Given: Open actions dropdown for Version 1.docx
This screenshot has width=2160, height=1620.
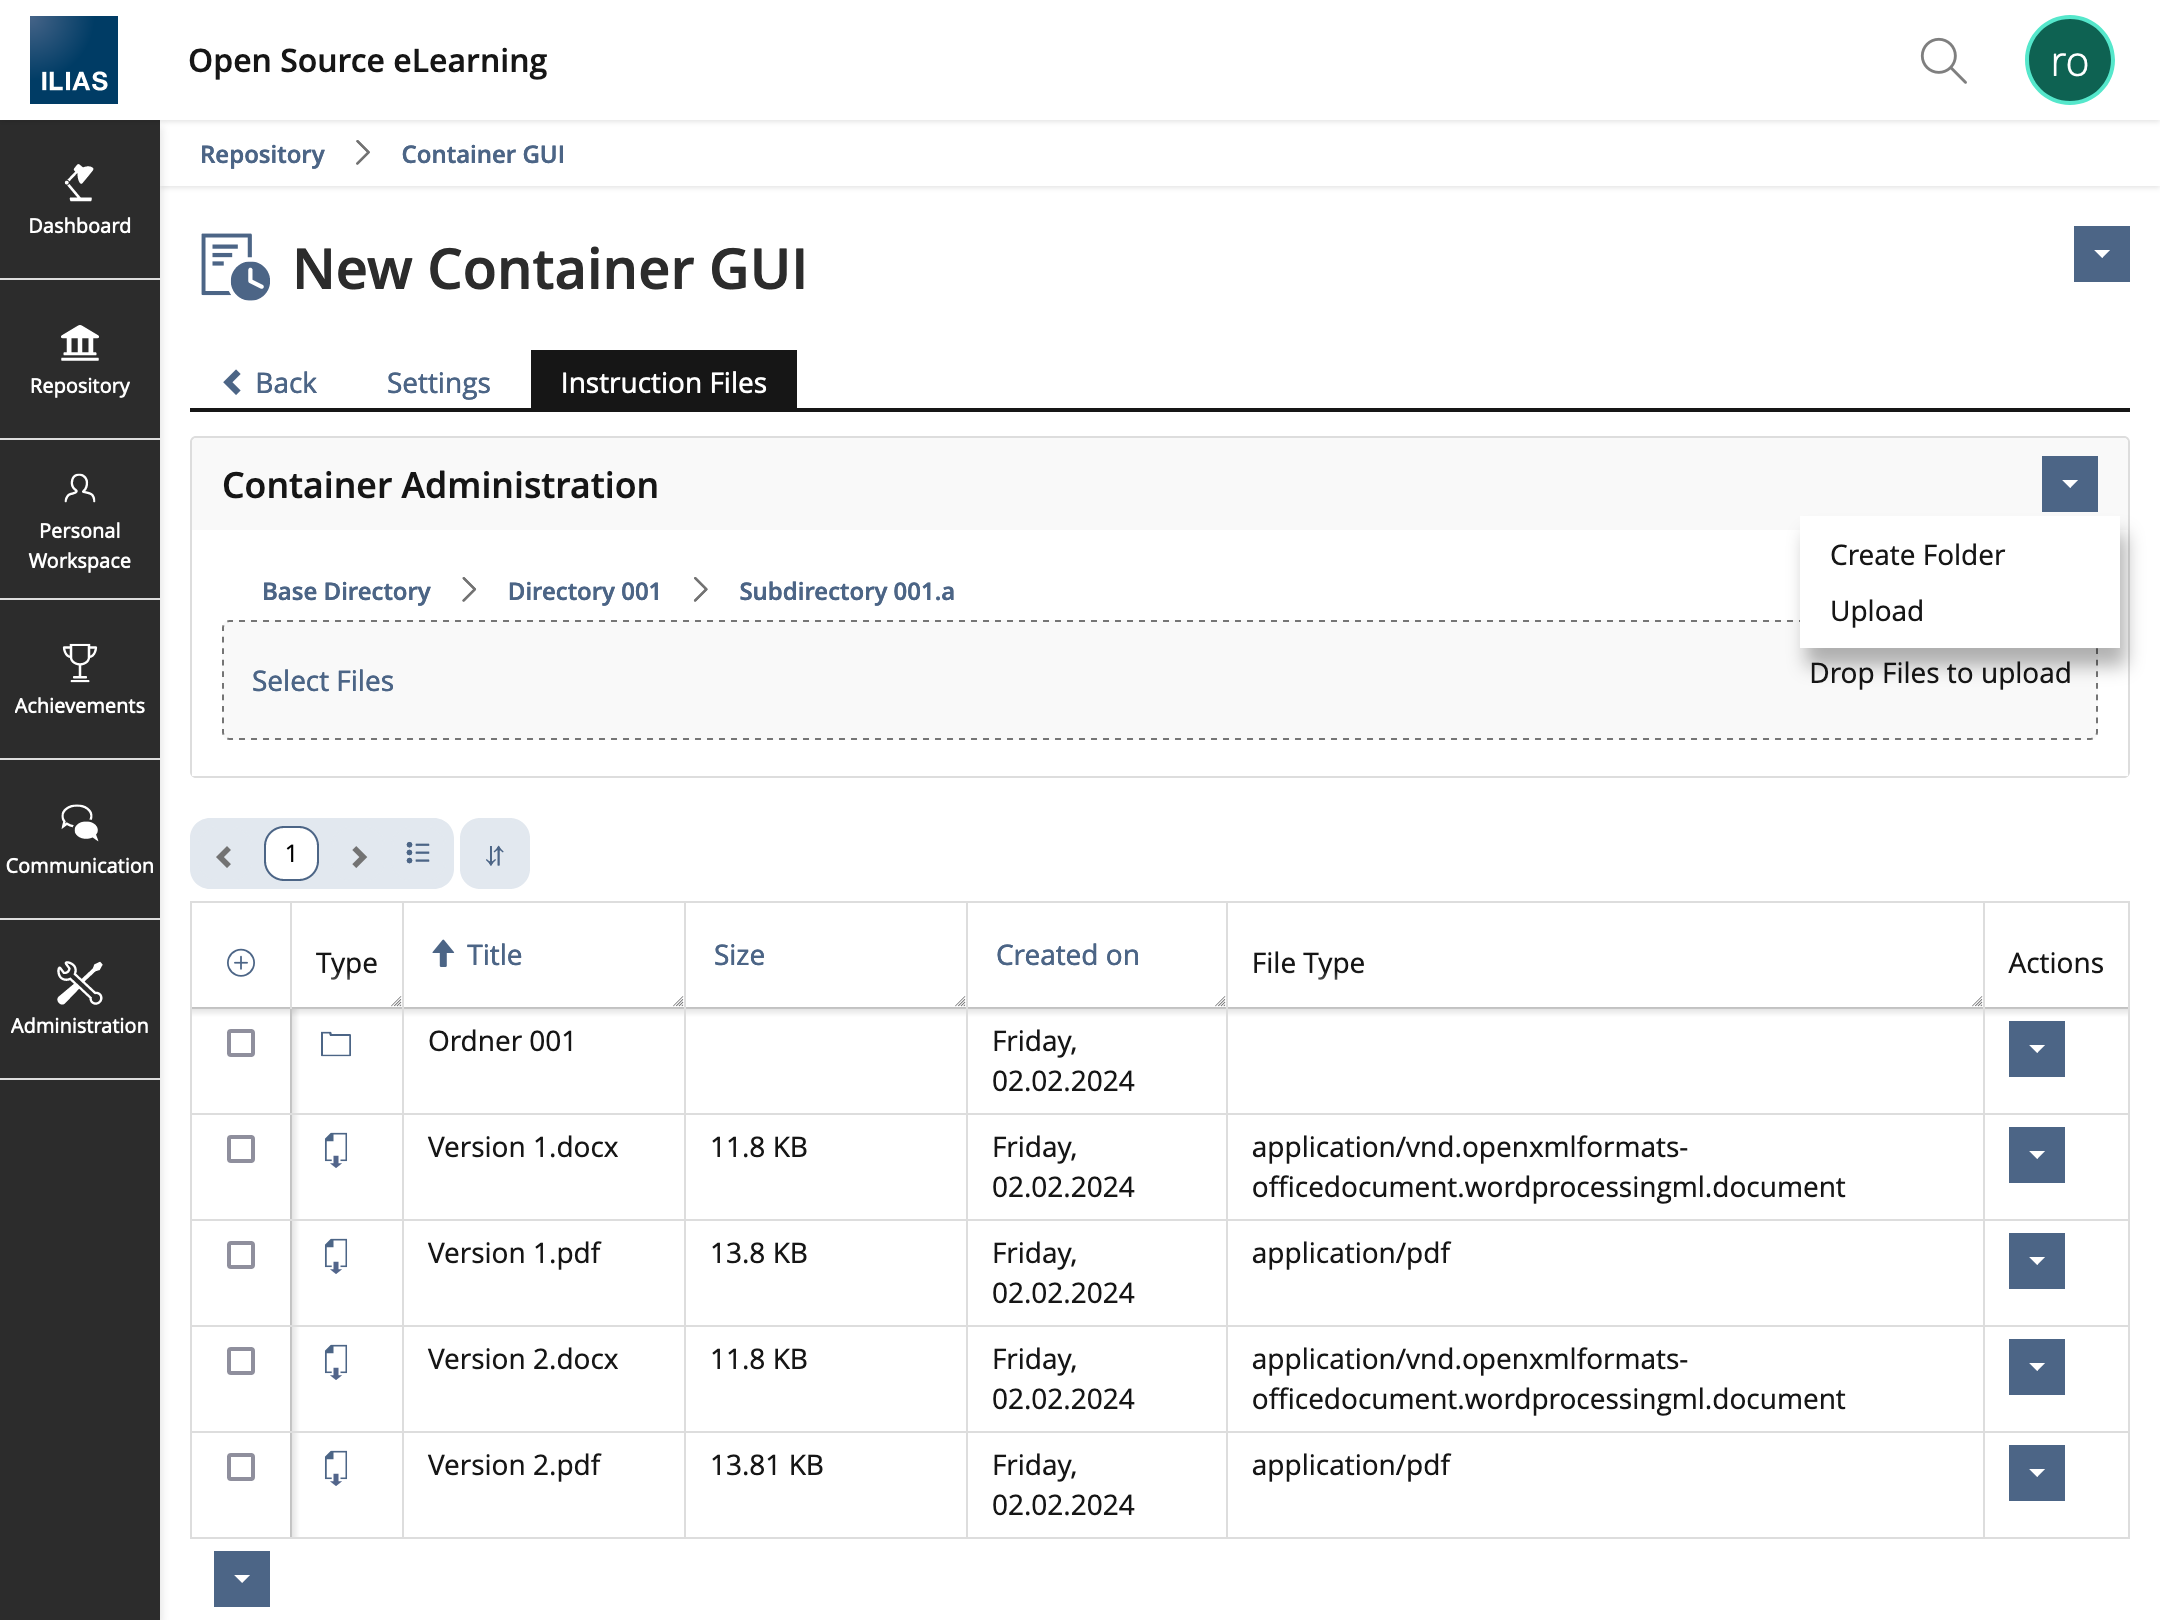Looking at the screenshot, I should click(x=2036, y=1155).
